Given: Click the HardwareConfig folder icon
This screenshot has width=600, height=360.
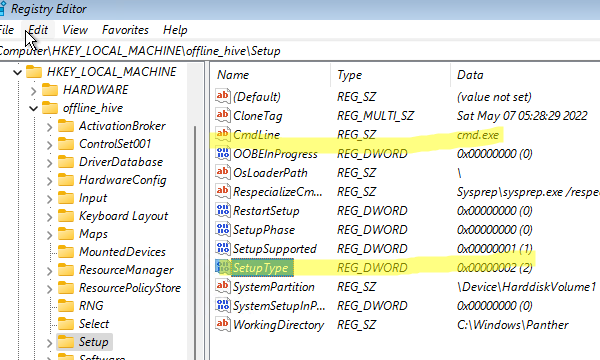Looking at the screenshot, I should (66, 179).
